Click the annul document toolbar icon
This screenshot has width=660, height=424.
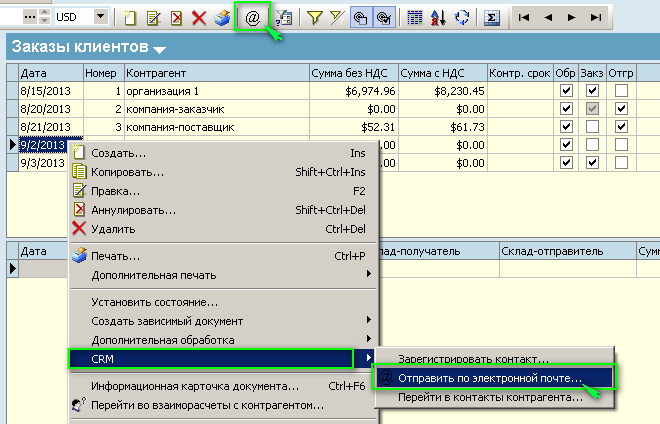point(177,18)
